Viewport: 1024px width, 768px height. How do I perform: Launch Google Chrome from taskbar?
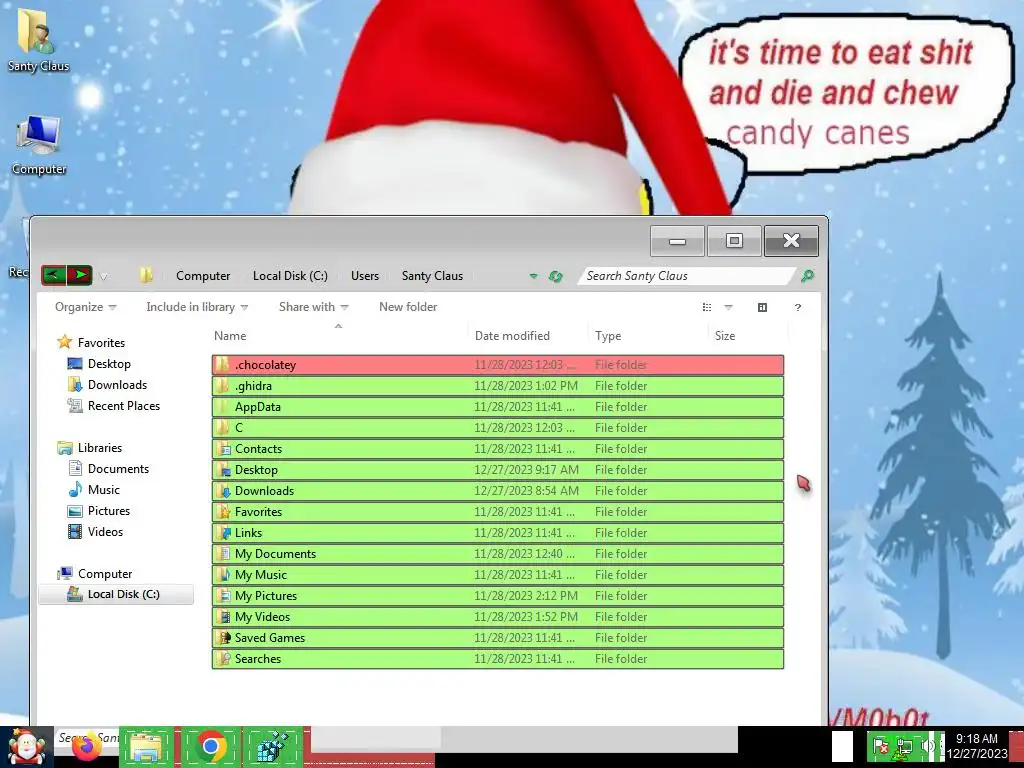210,747
